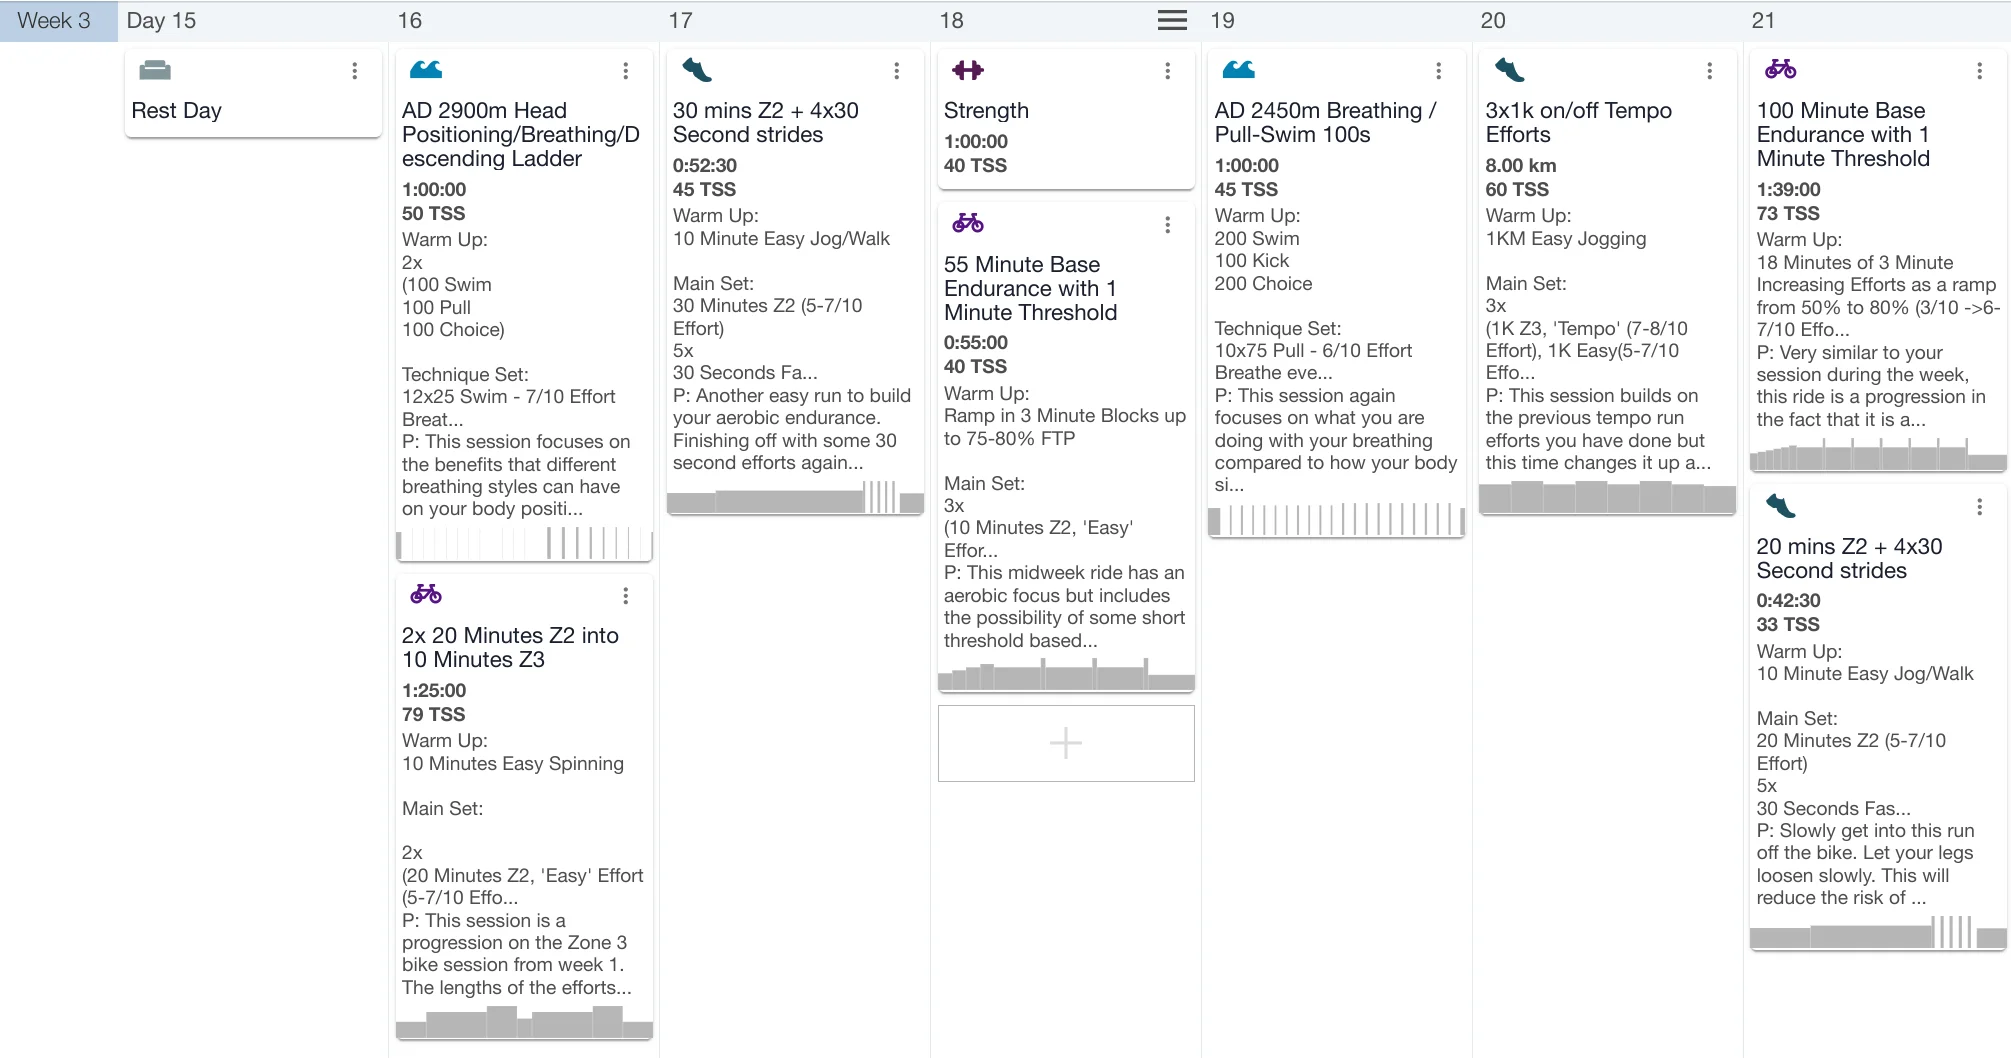
Task: Click bike icon on 100 Minute Base Endurance
Action: point(1781,70)
